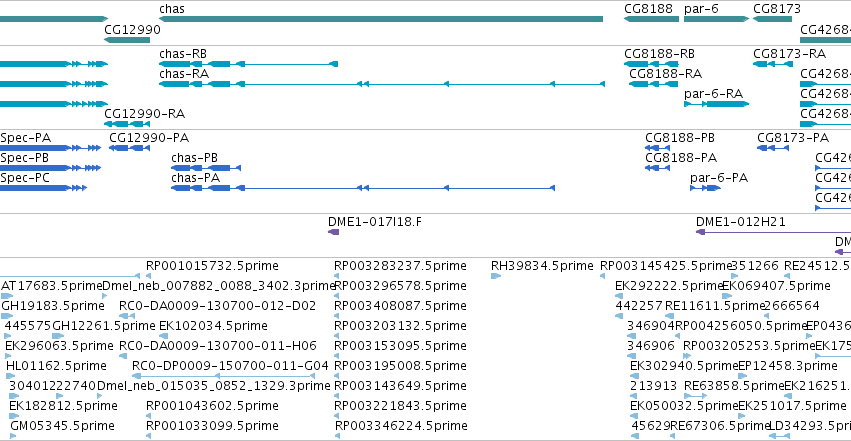This screenshot has width=851, height=441.
Task: Click the par-6 gene arrow
Action: tap(716, 19)
